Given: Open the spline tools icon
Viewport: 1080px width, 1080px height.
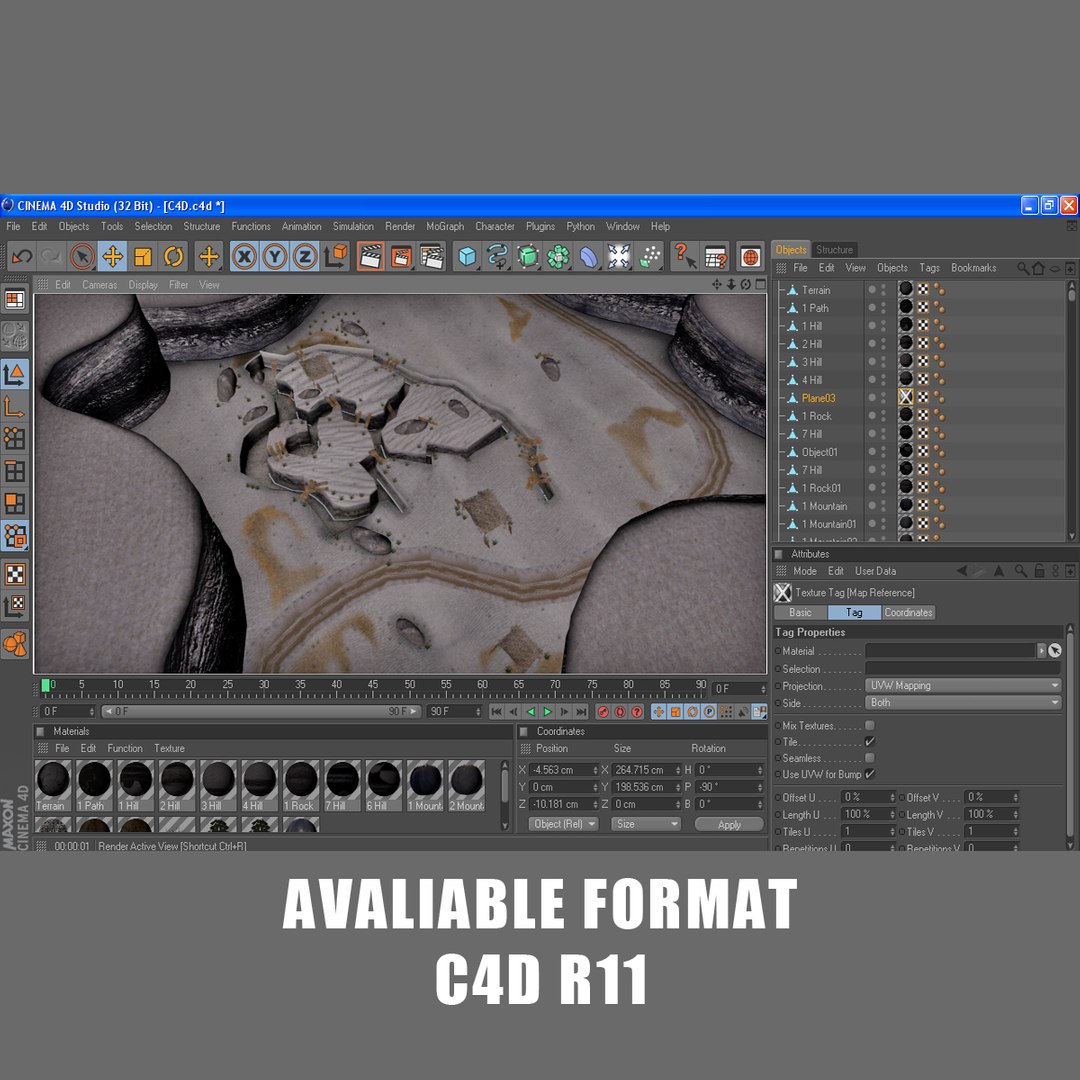Looking at the screenshot, I should click(x=497, y=257).
